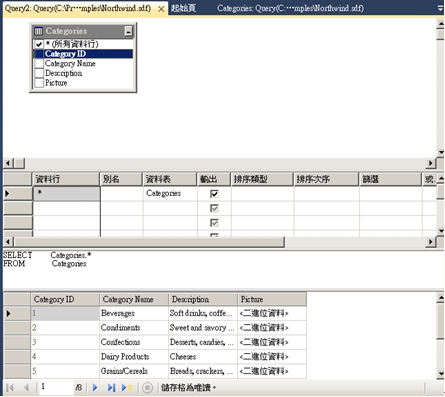Viewport: 445px width, 397px height.
Task: Switch to the Query2 tab
Action: coord(78,8)
